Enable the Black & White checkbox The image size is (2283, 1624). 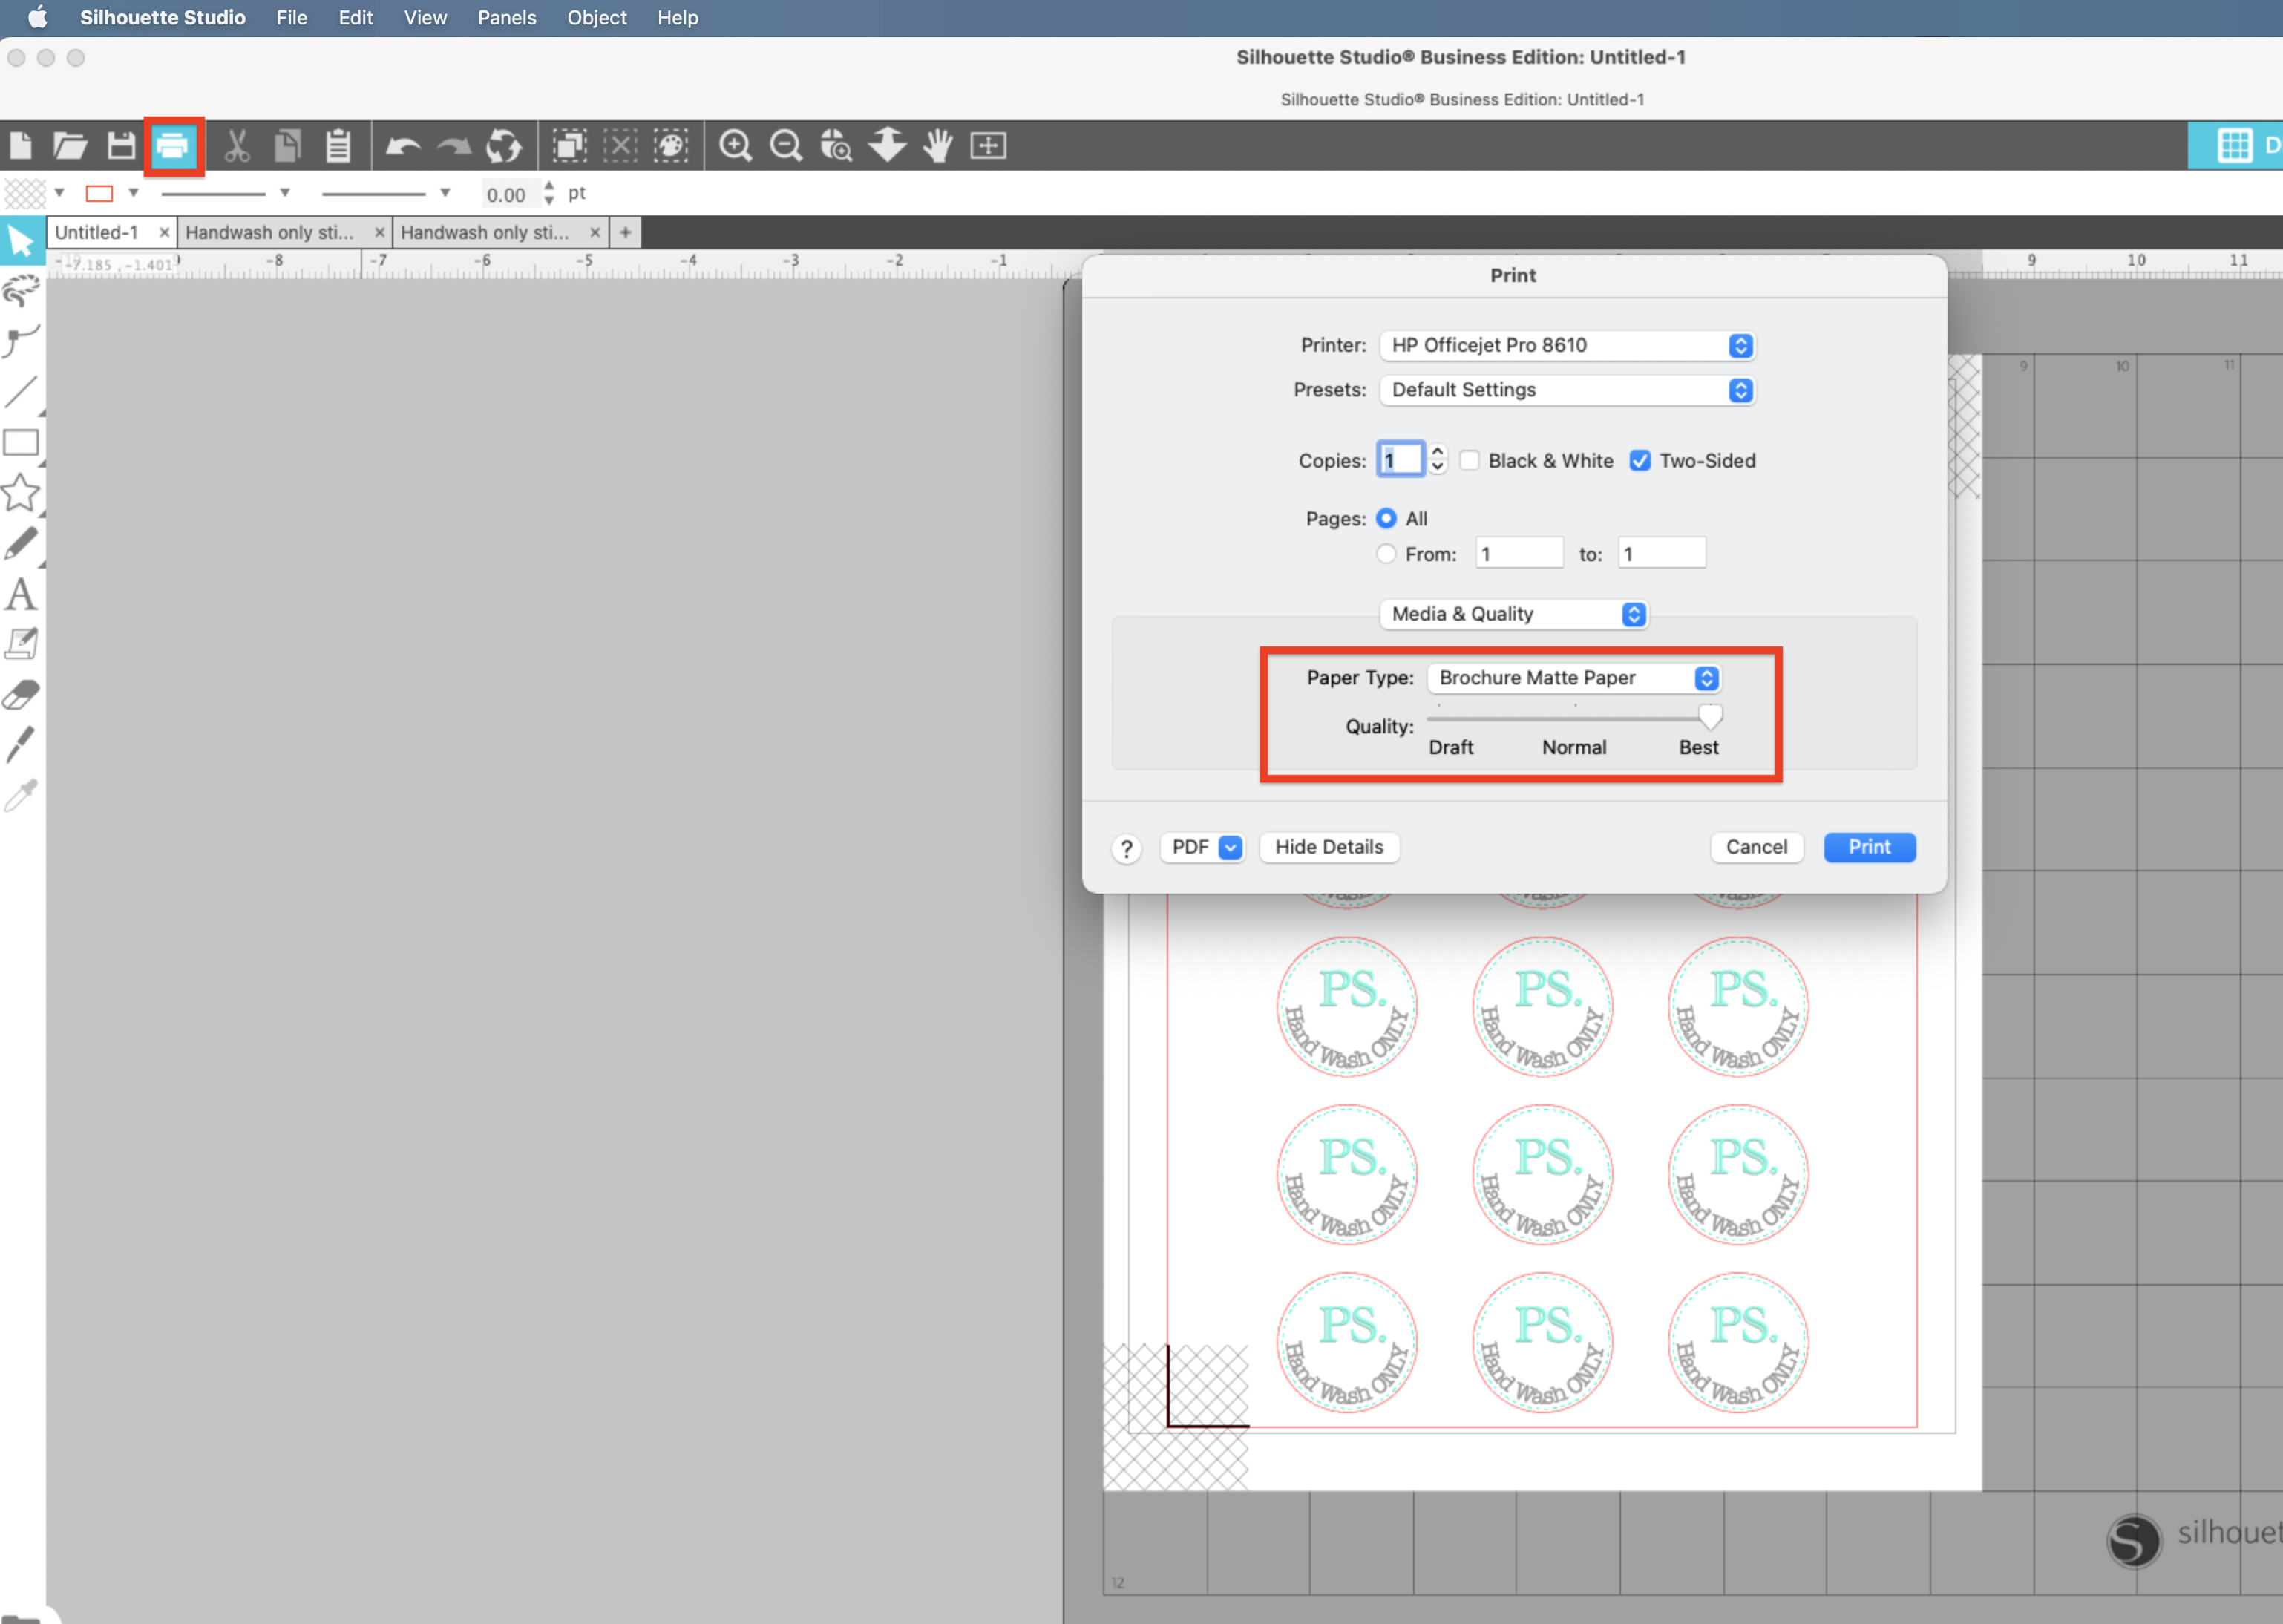pyautogui.click(x=1469, y=461)
